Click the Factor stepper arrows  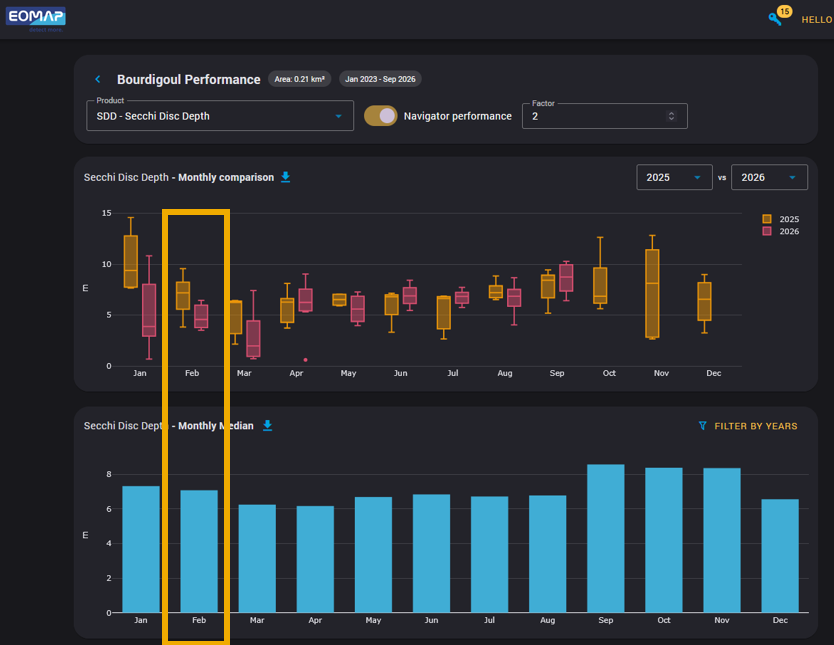671,116
